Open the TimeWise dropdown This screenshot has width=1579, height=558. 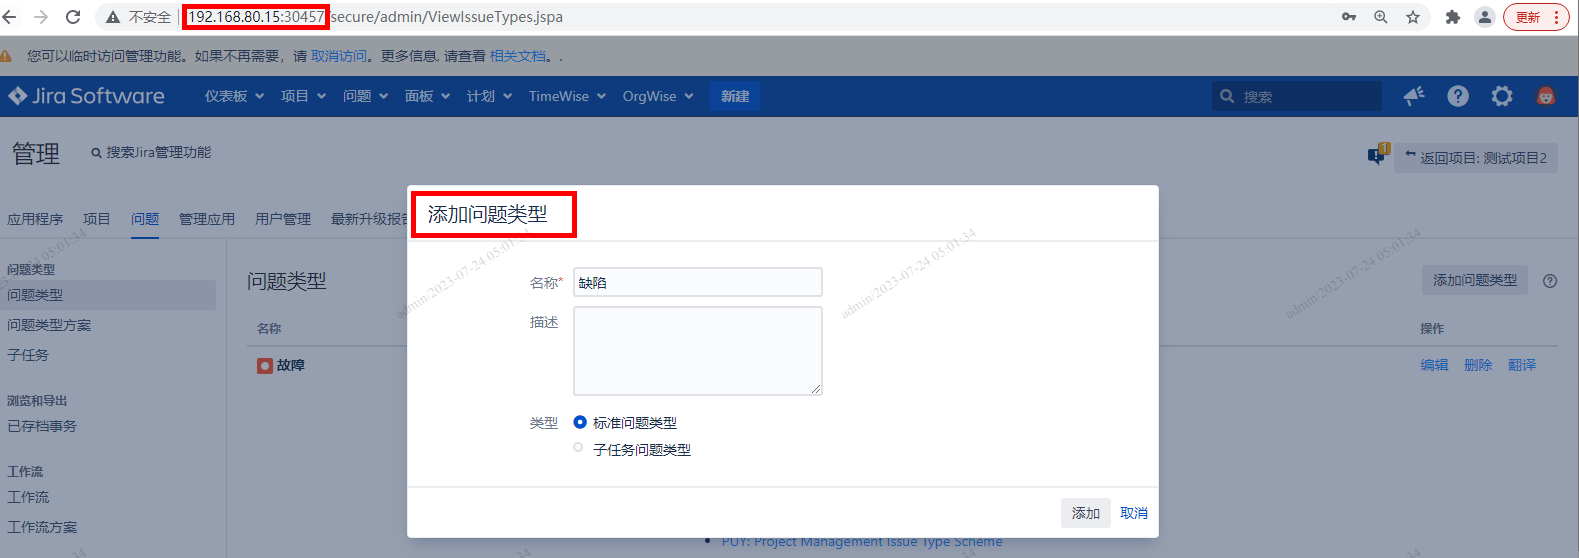tap(567, 96)
